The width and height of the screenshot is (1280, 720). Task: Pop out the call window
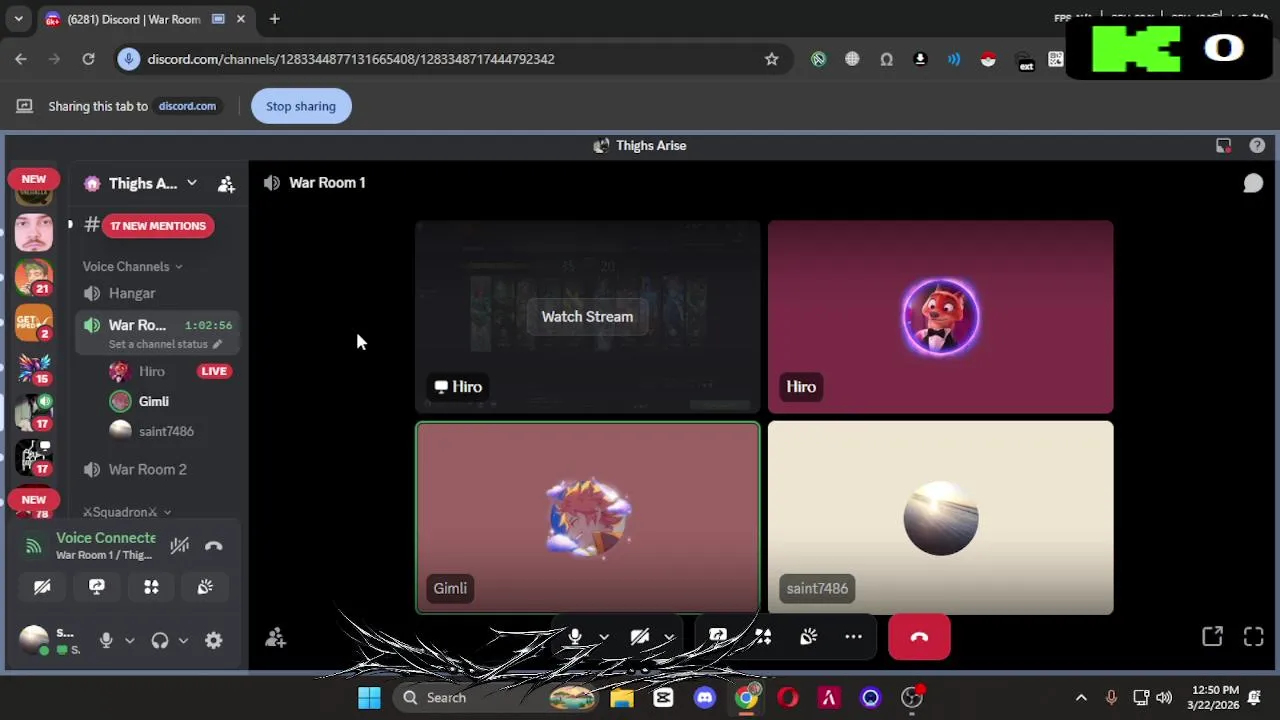pos(1212,637)
